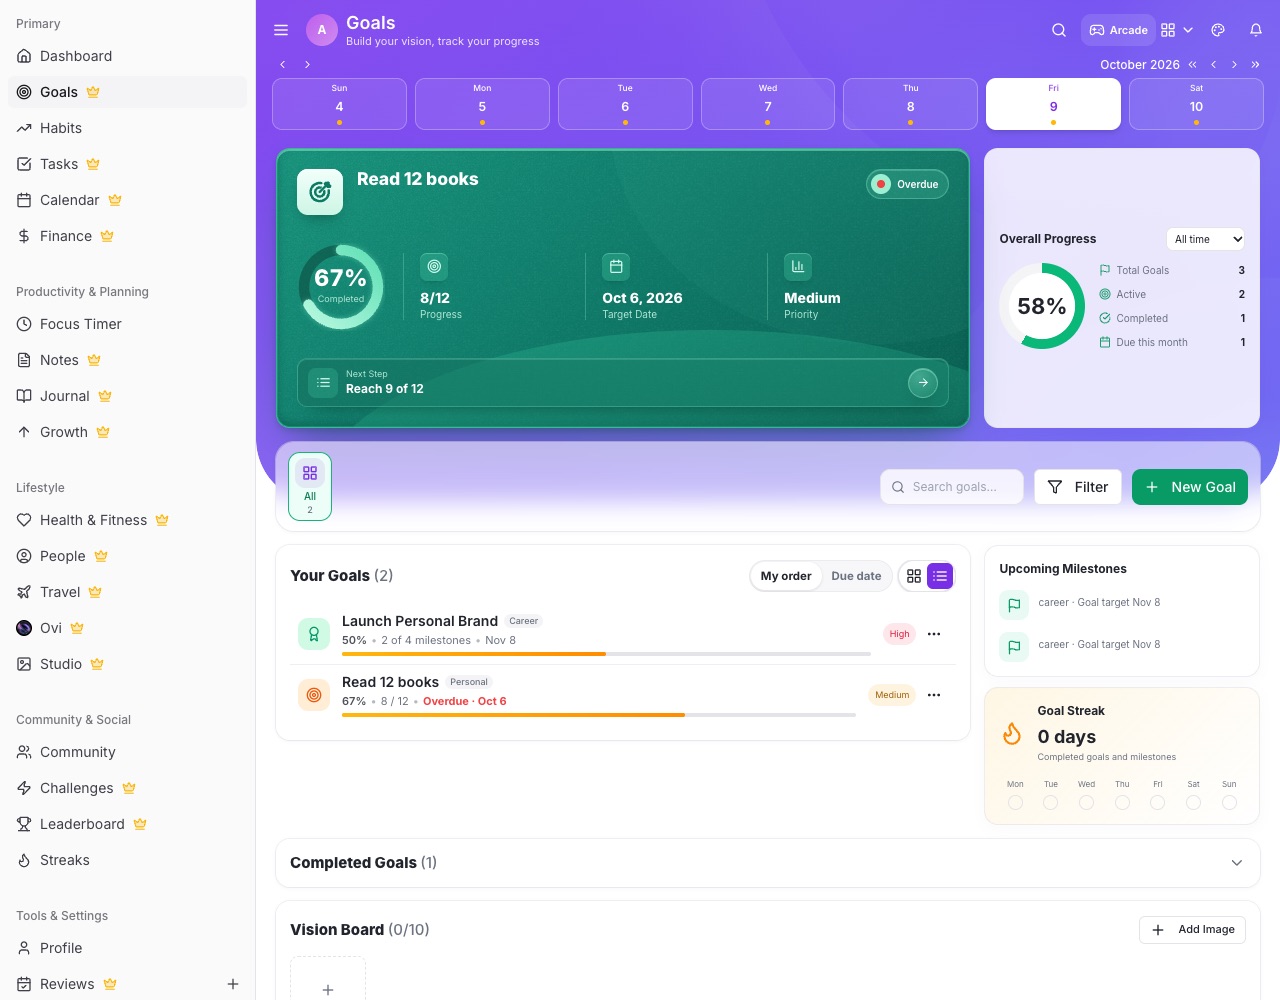This screenshot has width=1280, height=1000.
Task: Click the search magnifier icon in header
Action: [x=1059, y=30]
